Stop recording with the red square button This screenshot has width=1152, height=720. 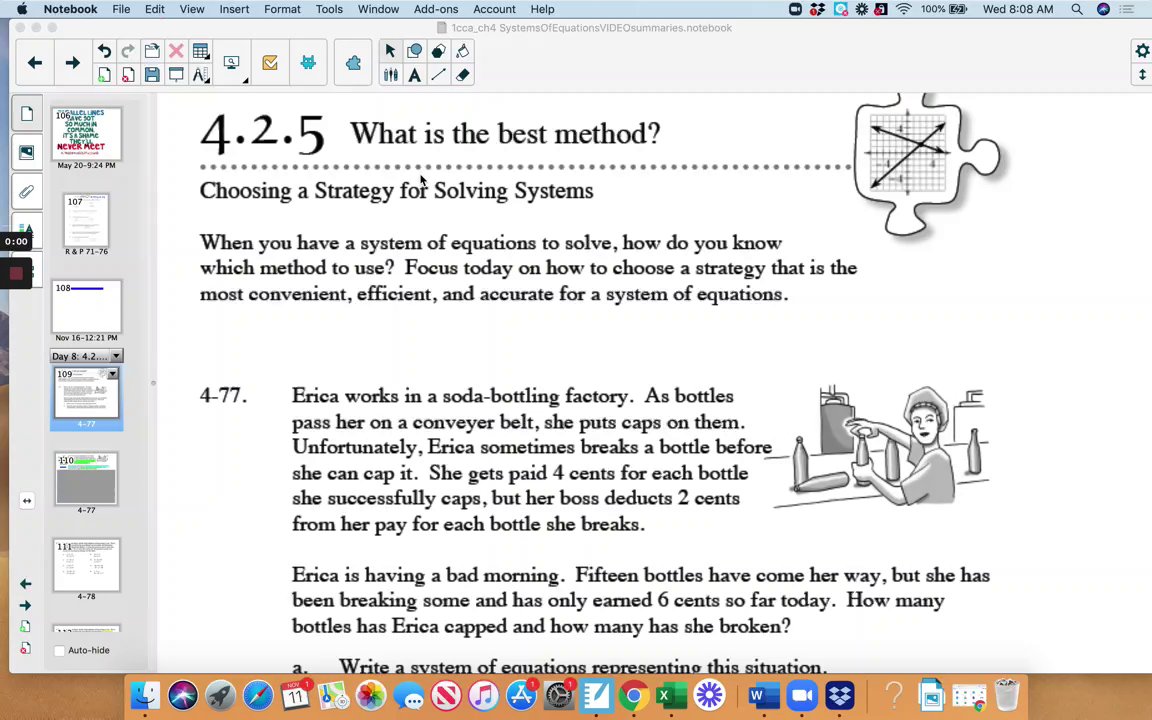[x=16, y=273]
